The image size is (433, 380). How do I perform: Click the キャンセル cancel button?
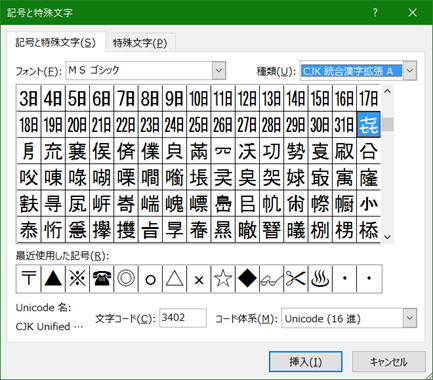389,362
